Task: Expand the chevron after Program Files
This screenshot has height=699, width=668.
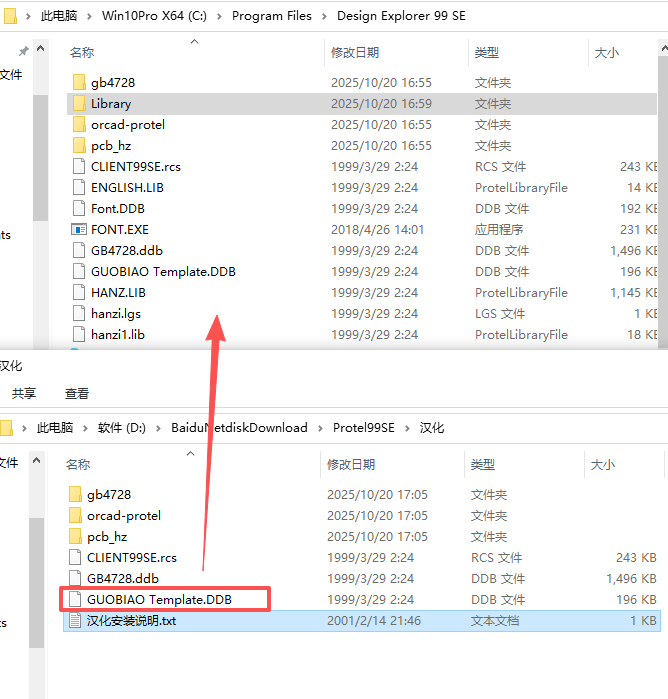Action: tap(324, 16)
